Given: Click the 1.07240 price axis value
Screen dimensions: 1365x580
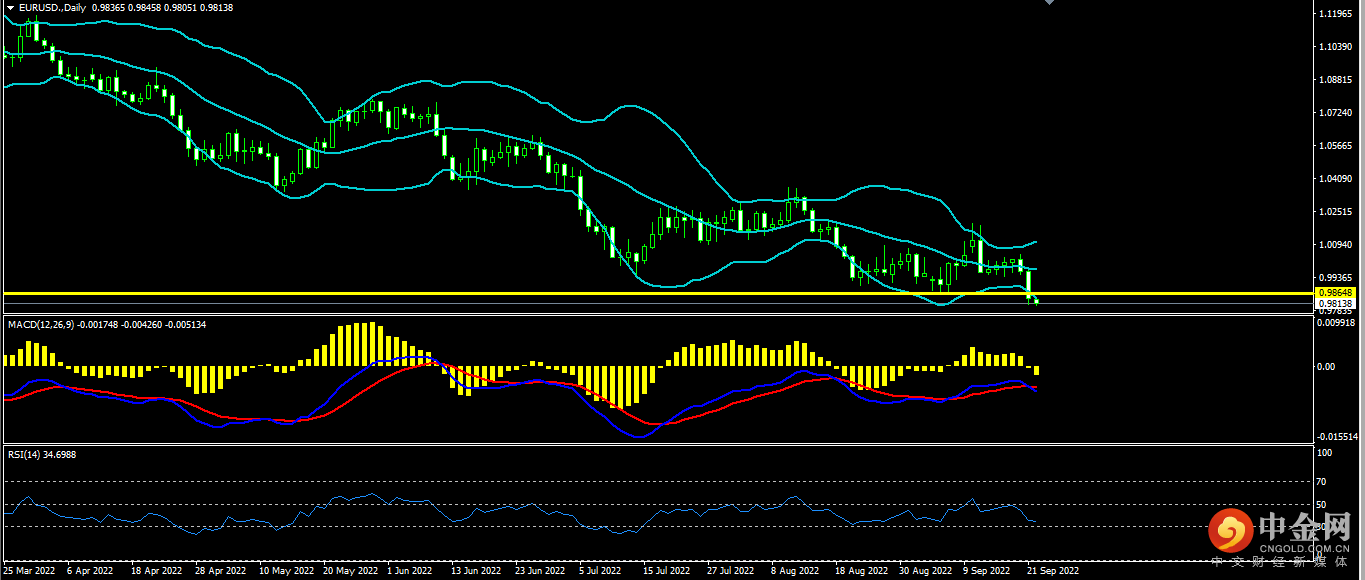Looking at the screenshot, I should (1336, 113).
